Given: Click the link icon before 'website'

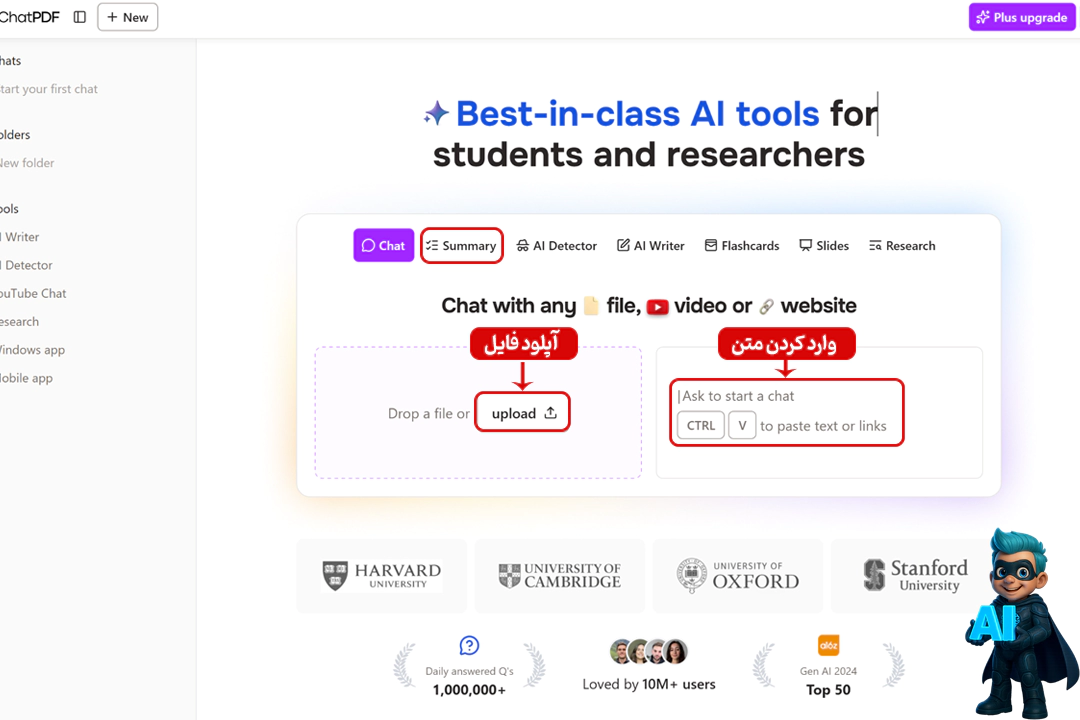Looking at the screenshot, I should pos(768,306).
